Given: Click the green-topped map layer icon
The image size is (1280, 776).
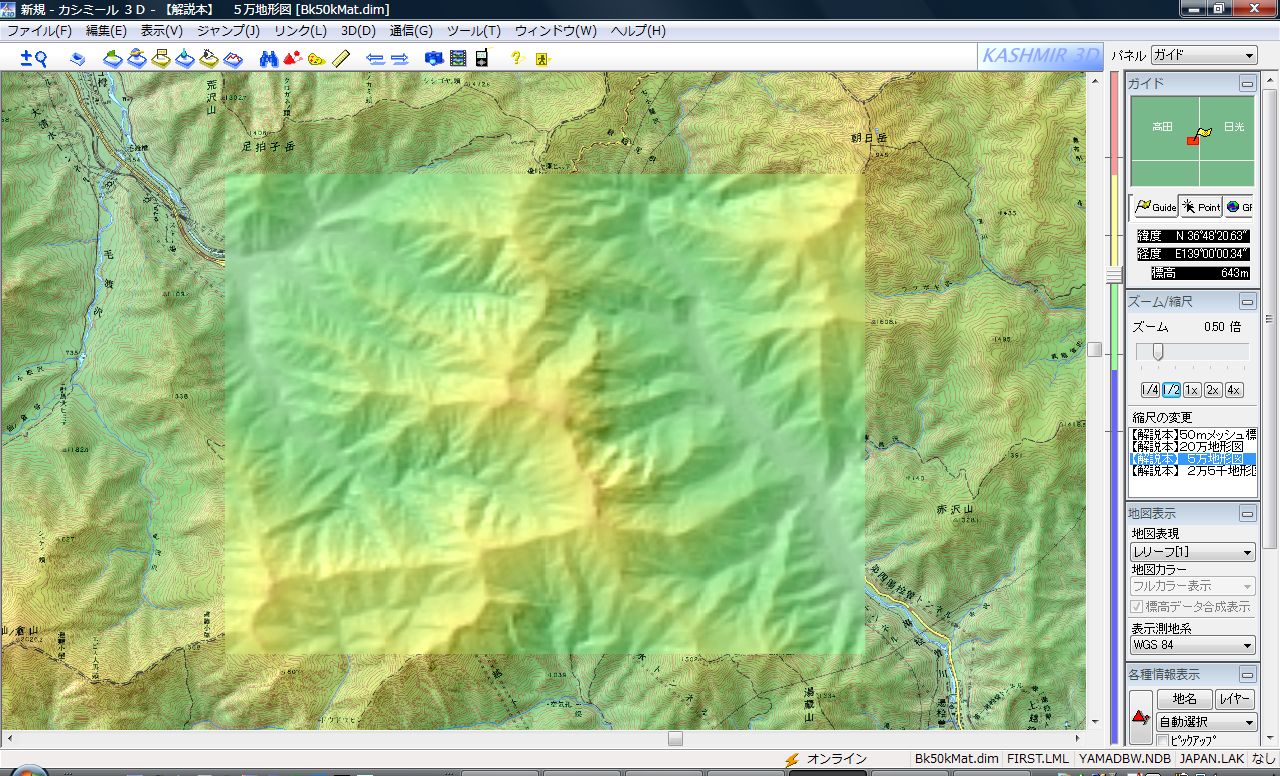Looking at the screenshot, I should coord(113,58).
